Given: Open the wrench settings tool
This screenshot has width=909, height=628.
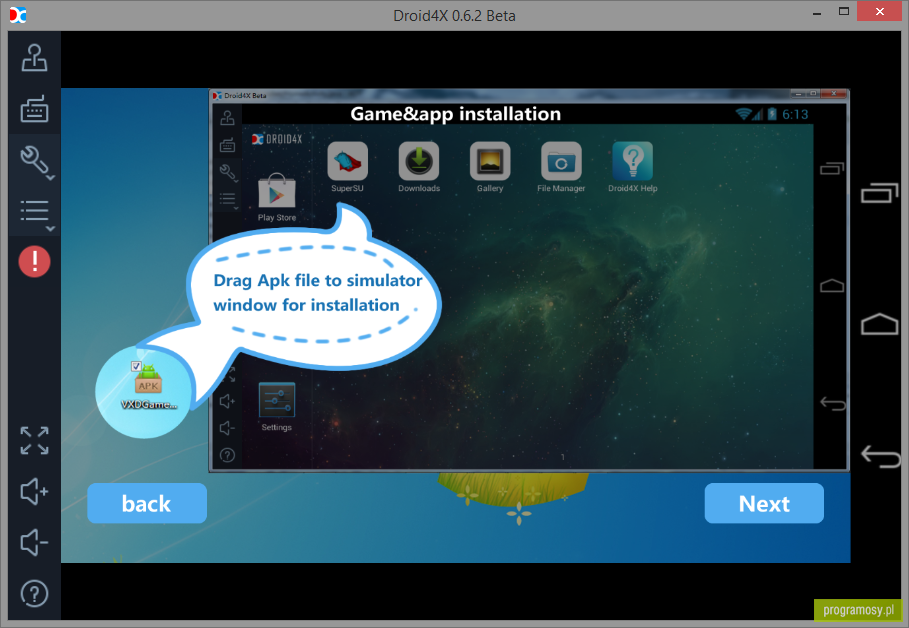Looking at the screenshot, I should (36, 161).
